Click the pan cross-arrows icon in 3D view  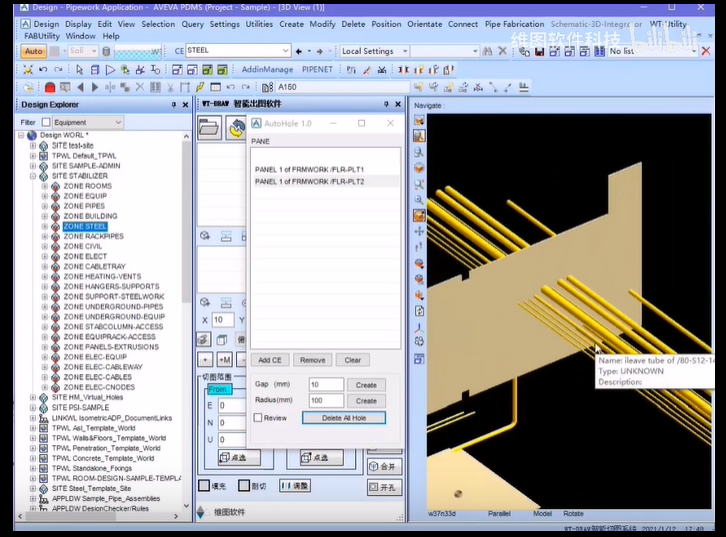tap(419, 231)
